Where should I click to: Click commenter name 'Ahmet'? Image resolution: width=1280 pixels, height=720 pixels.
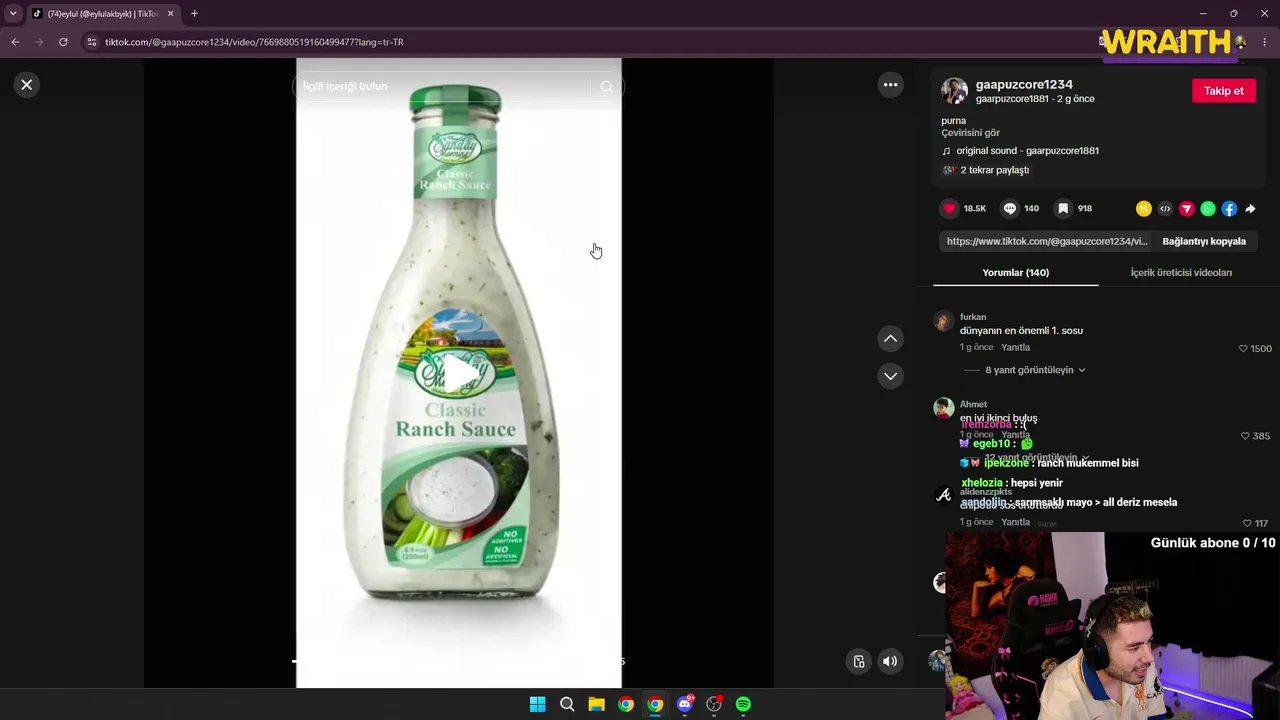973,404
